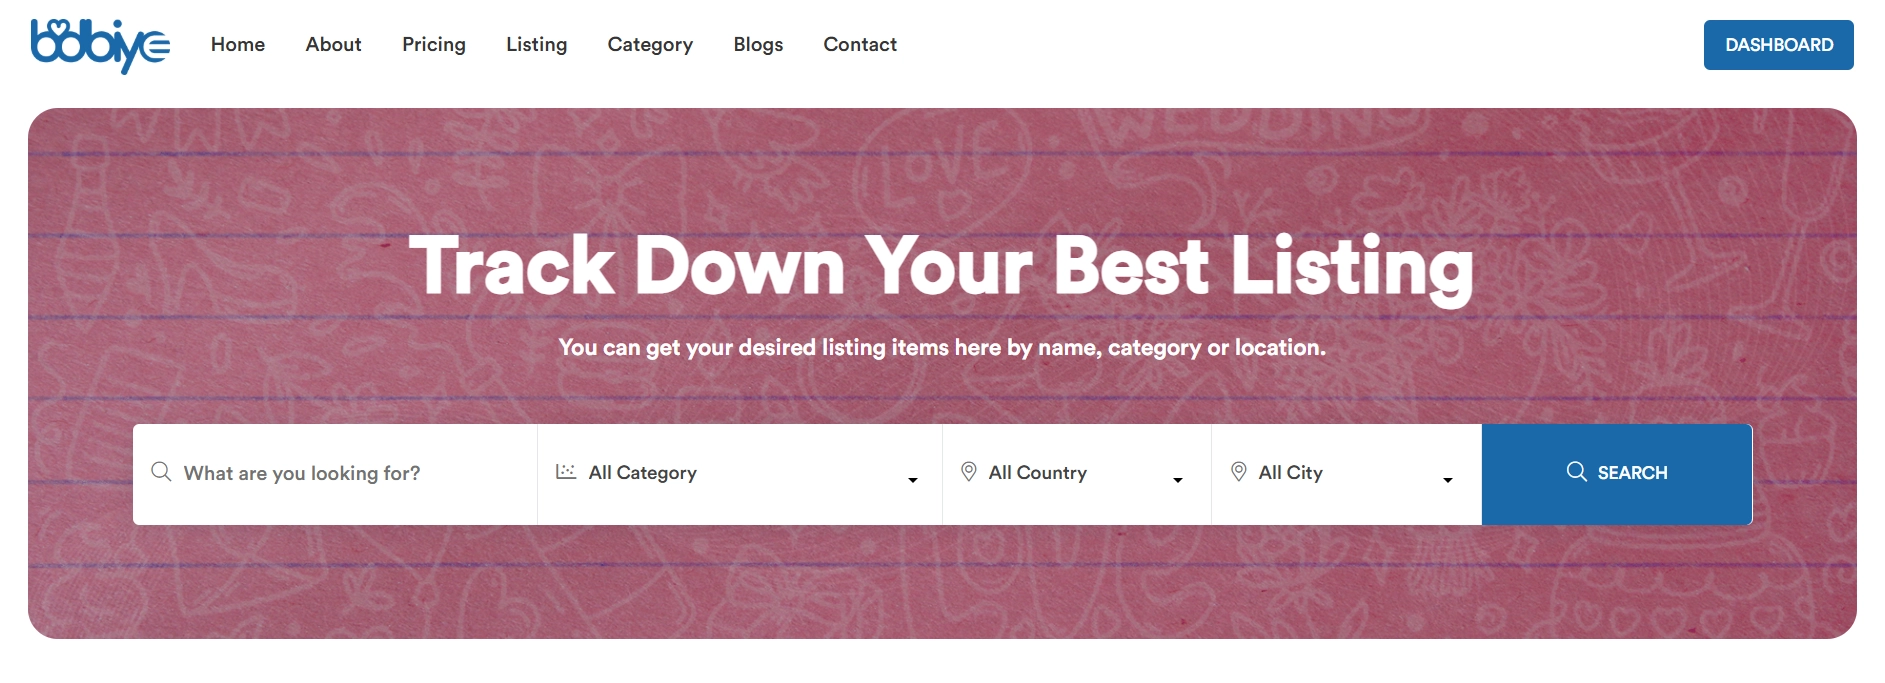This screenshot has height=683, width=1885.
Task: Go to the Home menu item
Action: point(238,45)
